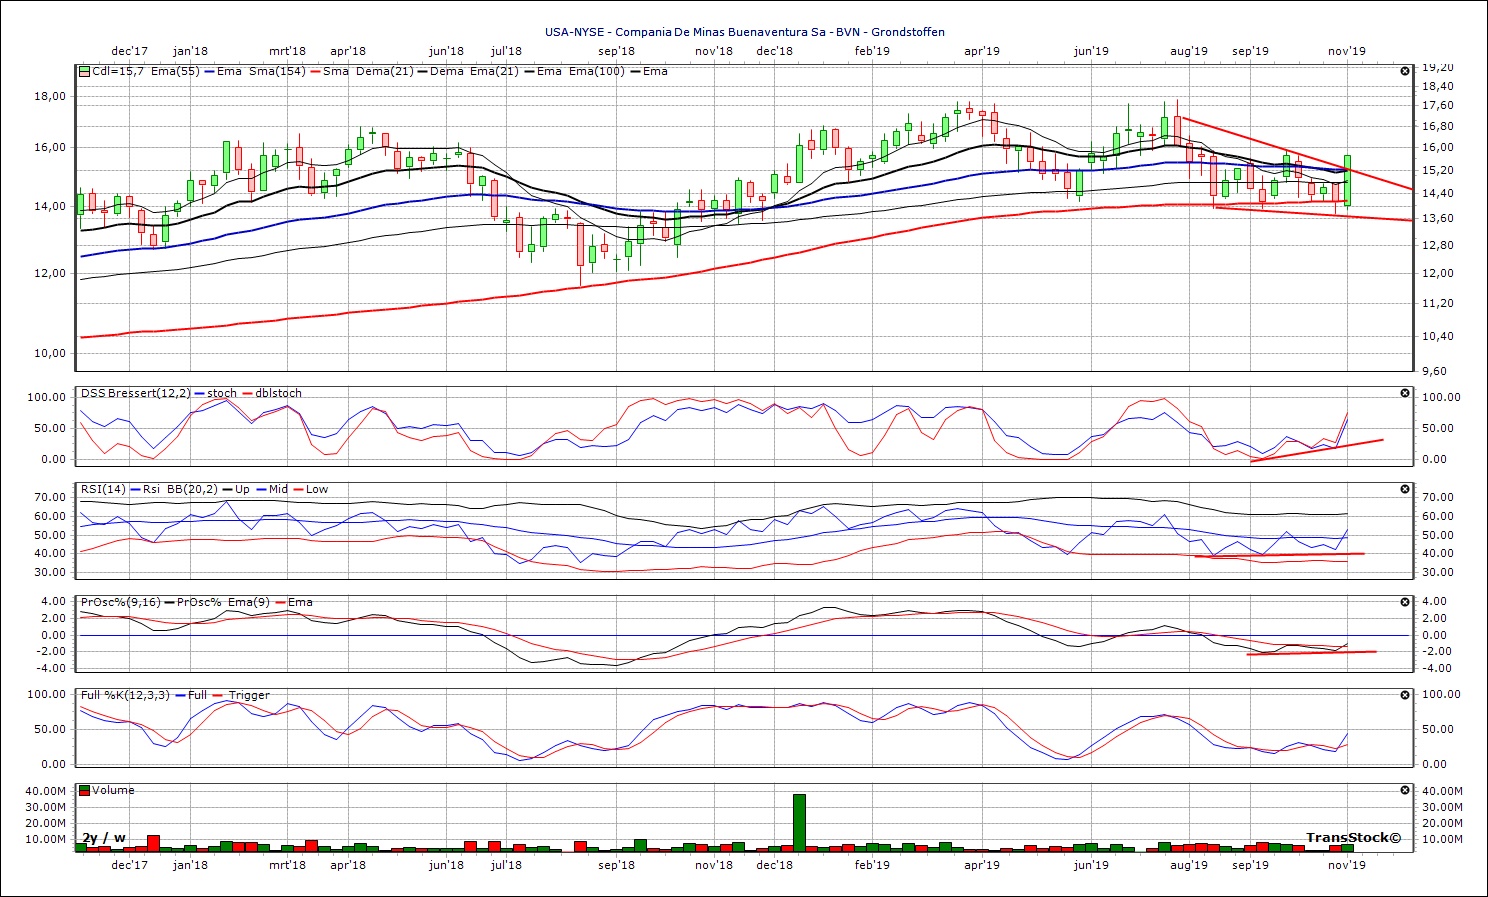
Task: Select the Cdl=15,7 legend label
Action: [118, 71]
